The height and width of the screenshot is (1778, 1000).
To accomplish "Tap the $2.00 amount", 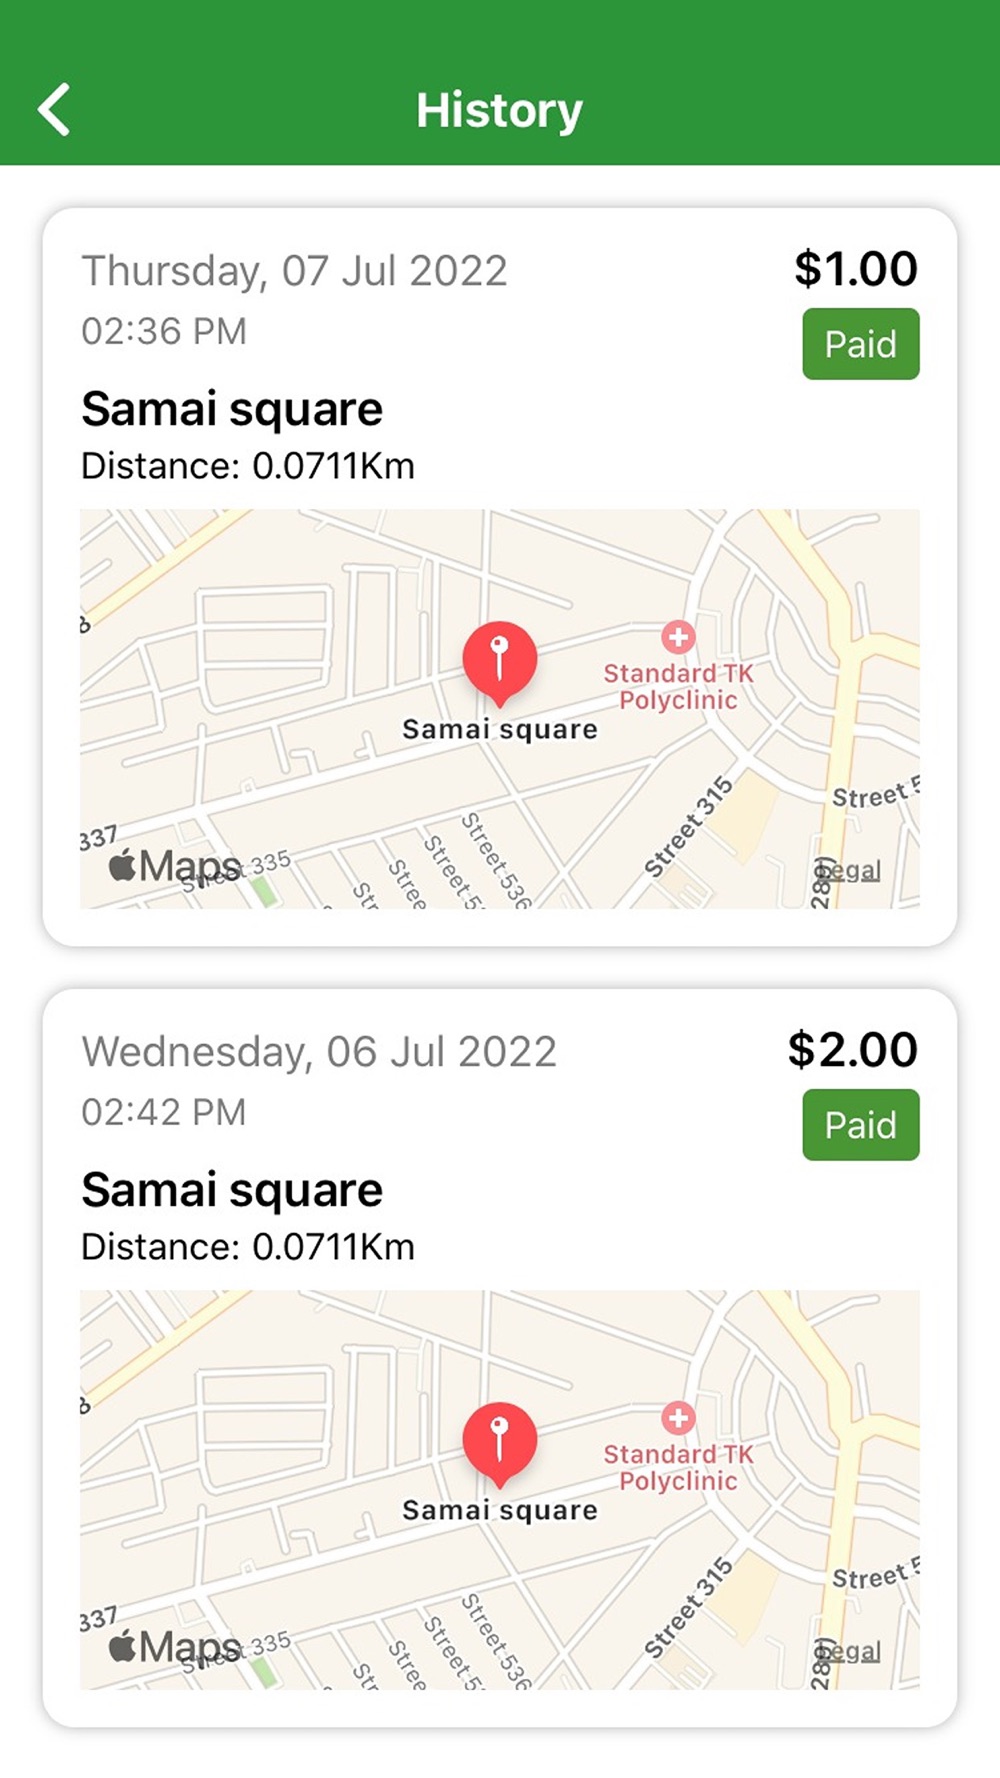I will [852, 1050].
